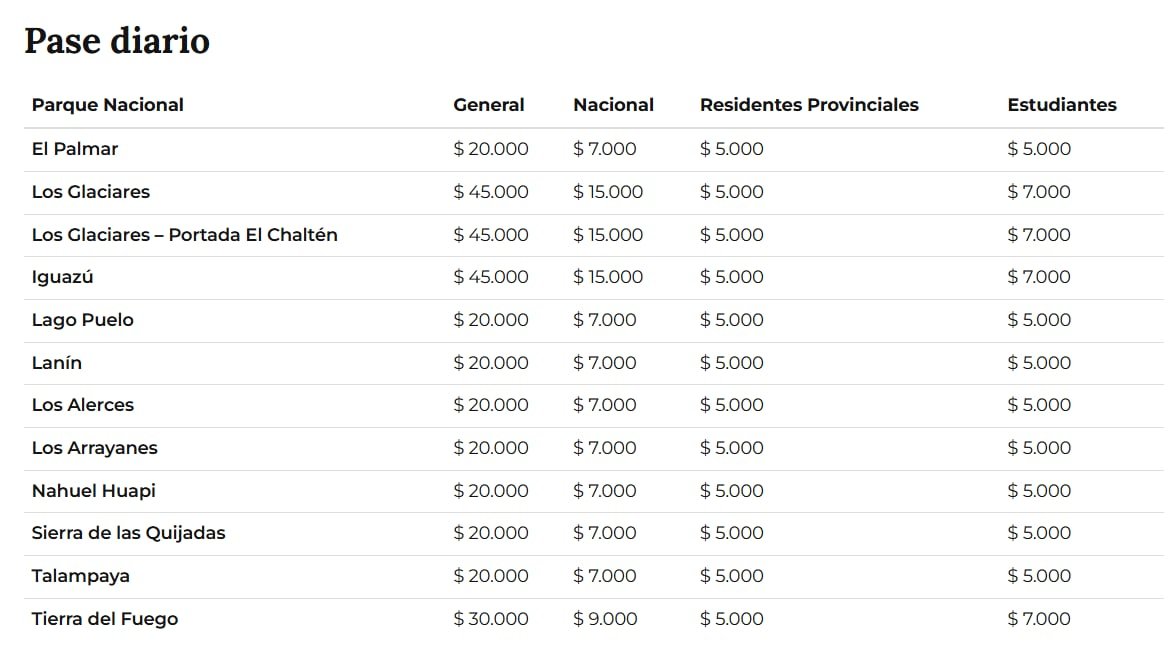Select the Lanín park name
Viewport: 1169px width, 653px height.
[x=57, y=363]
